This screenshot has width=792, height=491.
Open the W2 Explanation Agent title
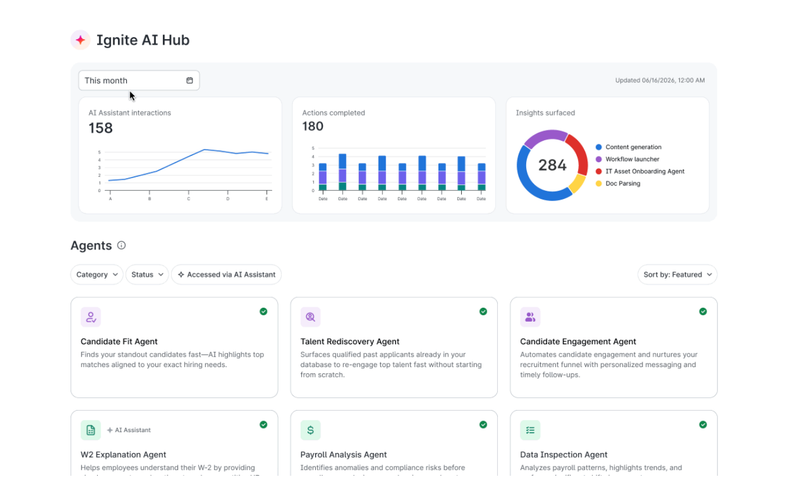click(123, 455)
